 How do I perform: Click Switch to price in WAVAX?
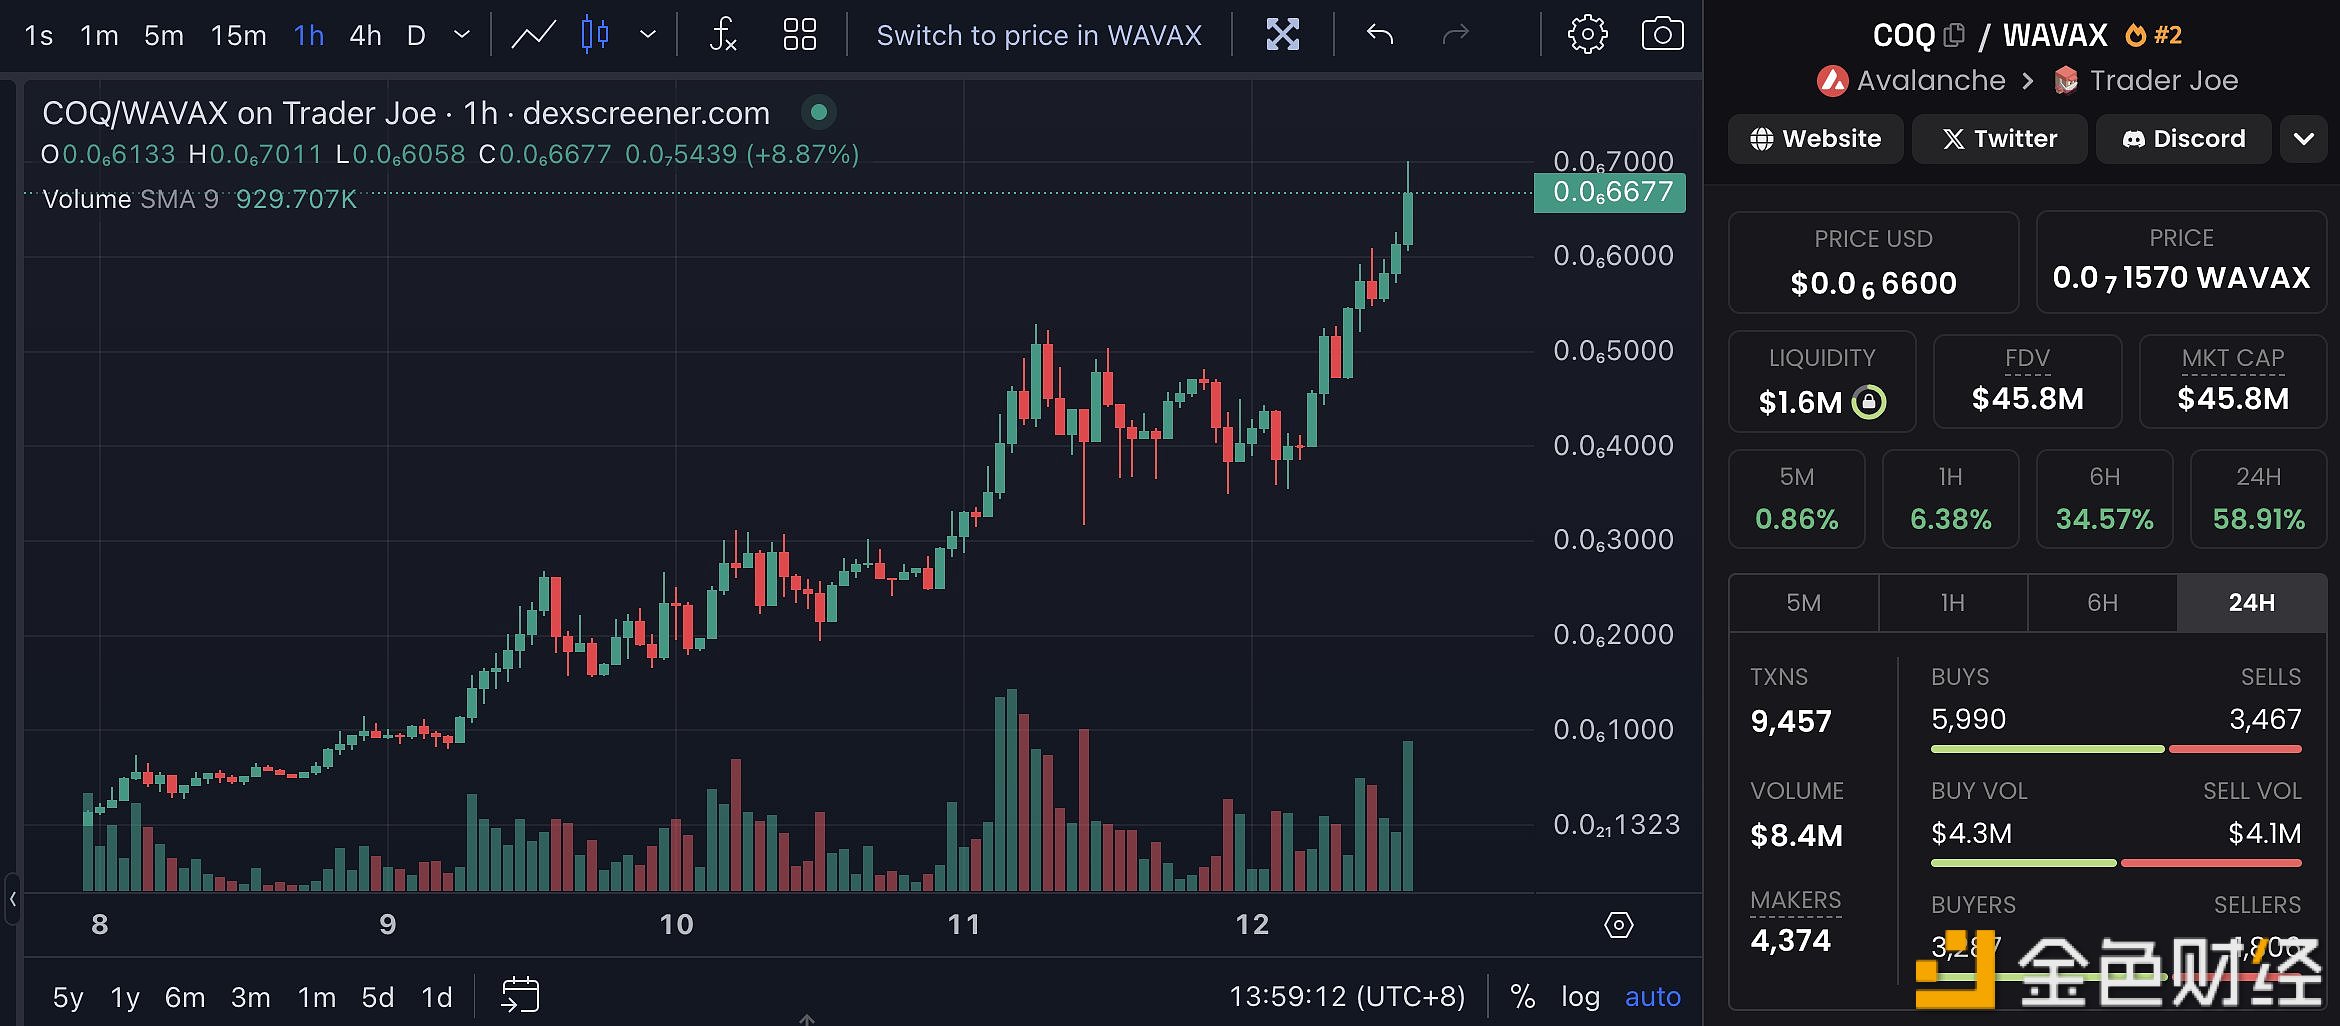click(1039, 36)
